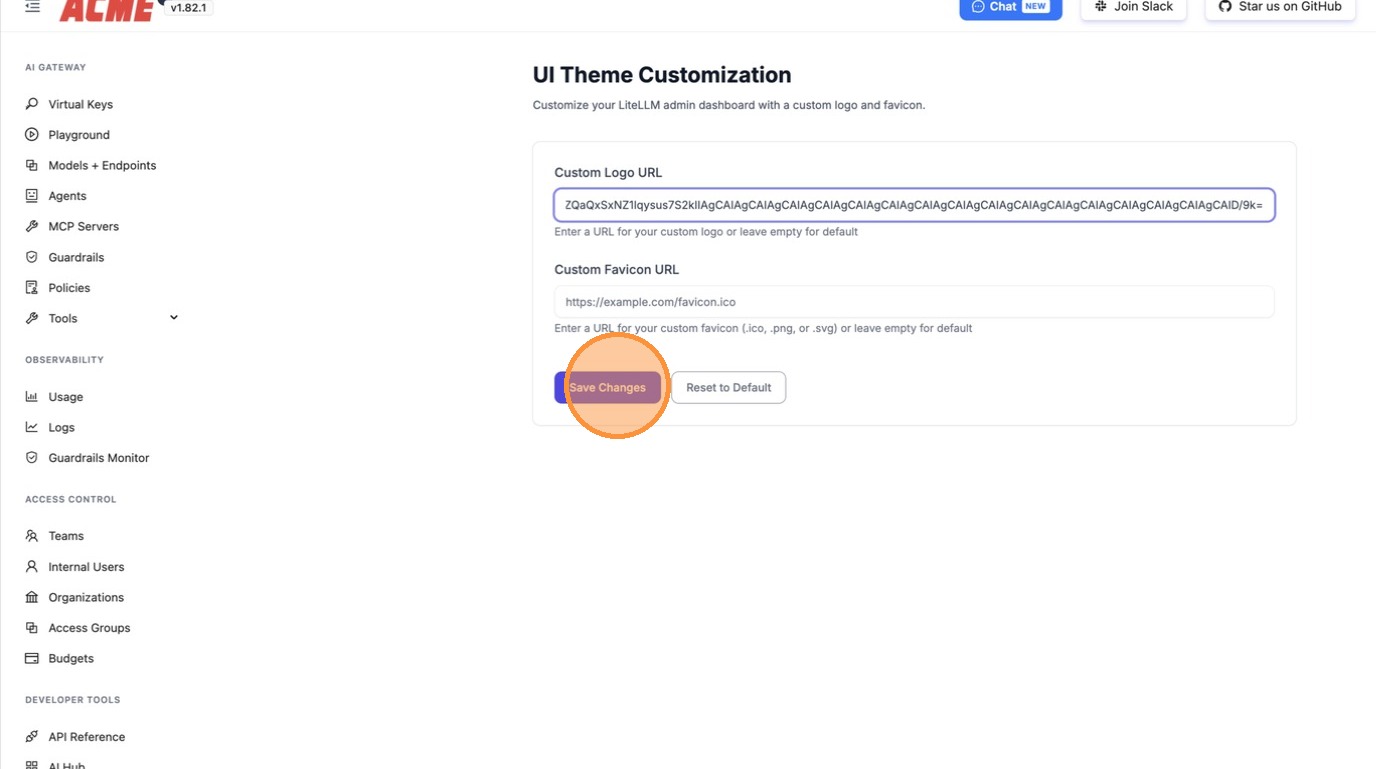This screenshot has width=1376, height=769.
Task: Open the API Reference item
Action: coord(86,737)
